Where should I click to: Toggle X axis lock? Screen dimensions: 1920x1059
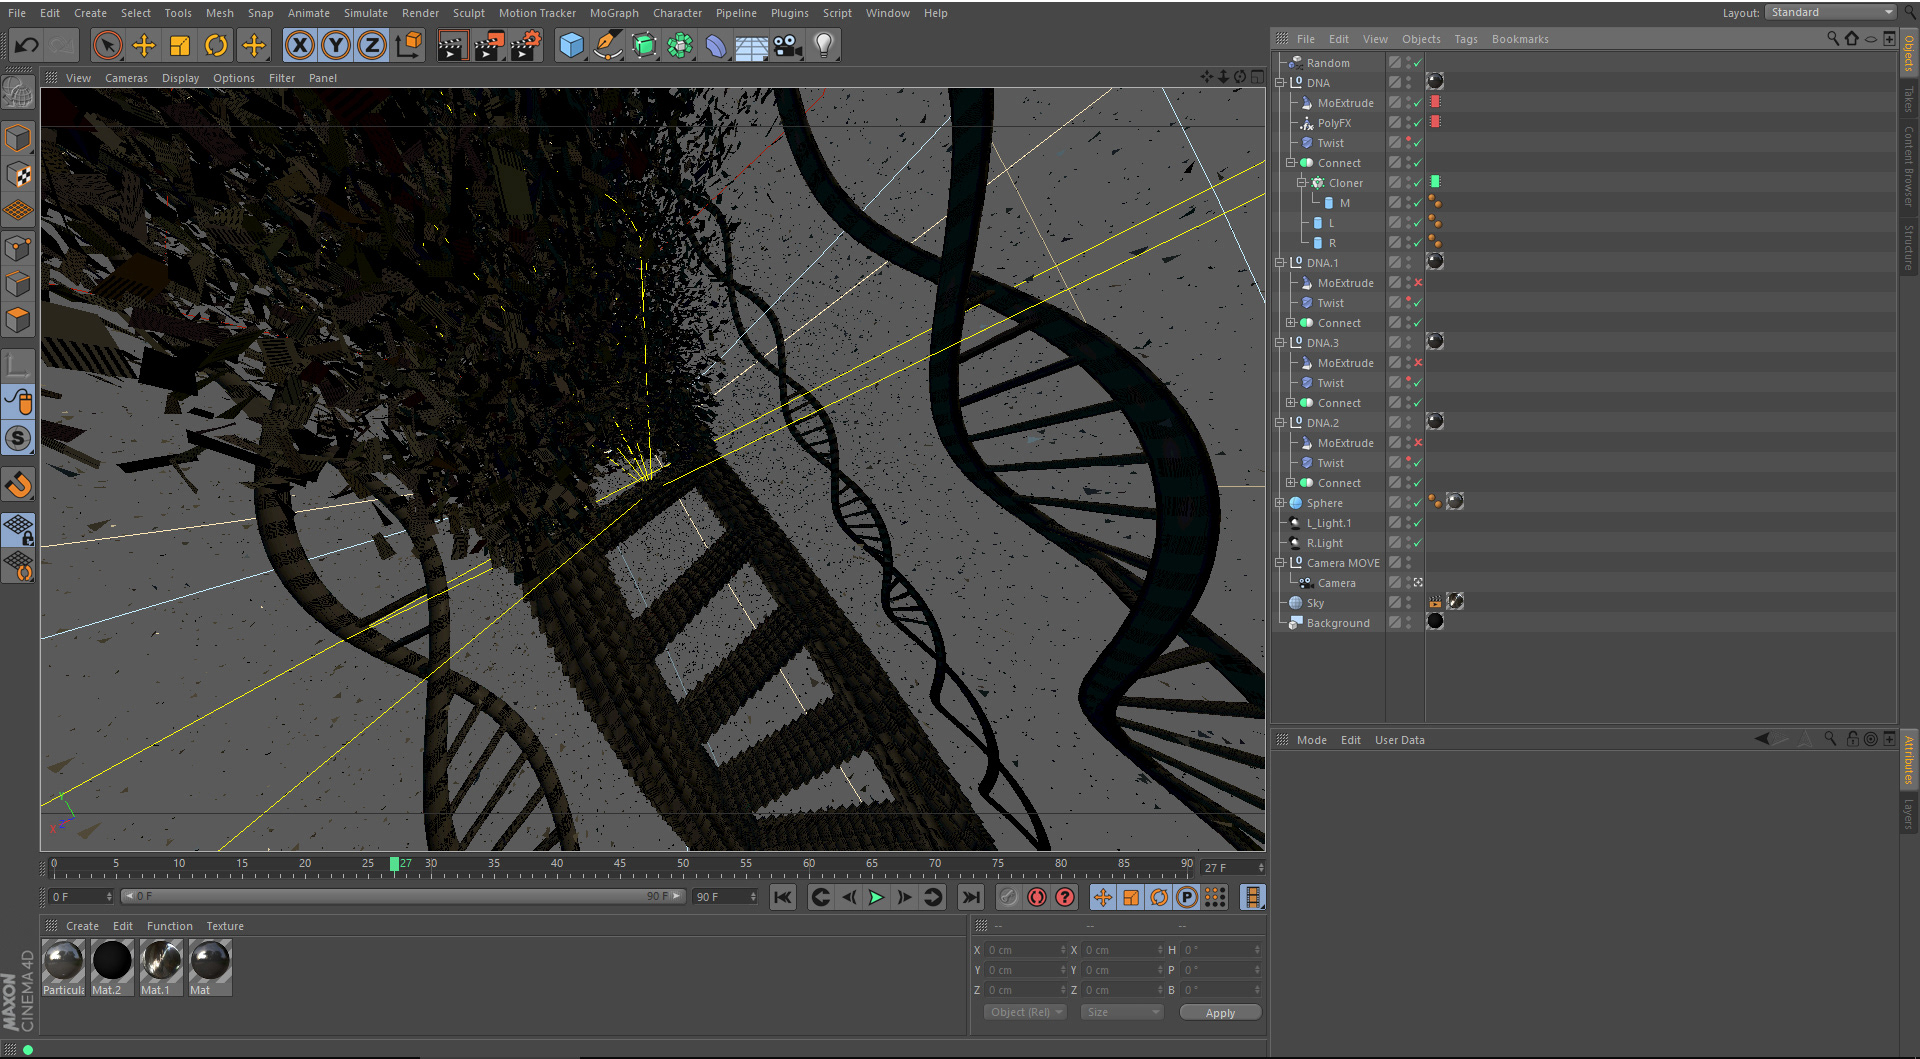(299, 45)
